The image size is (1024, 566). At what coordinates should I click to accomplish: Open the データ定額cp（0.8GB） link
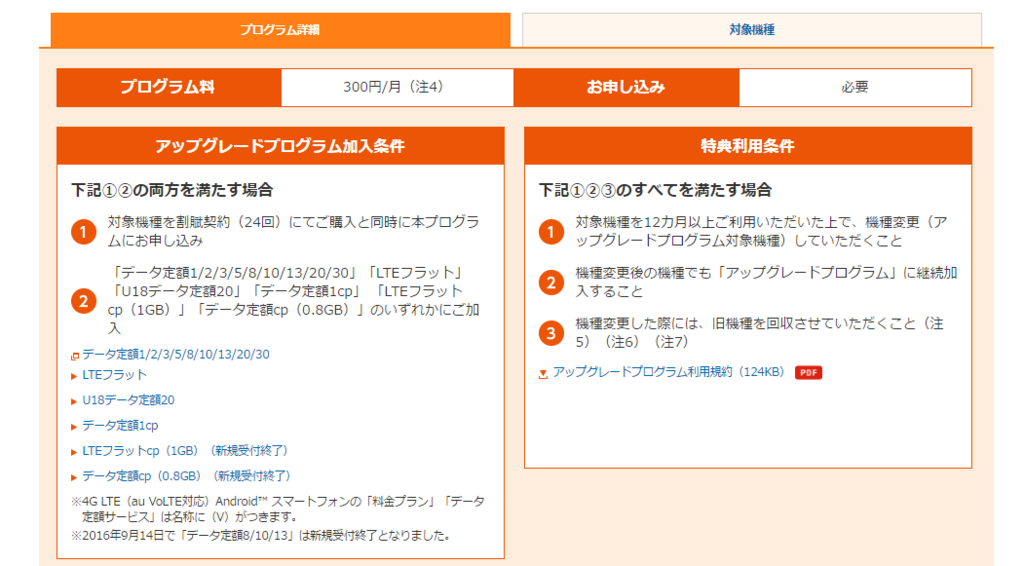[186, 477]
